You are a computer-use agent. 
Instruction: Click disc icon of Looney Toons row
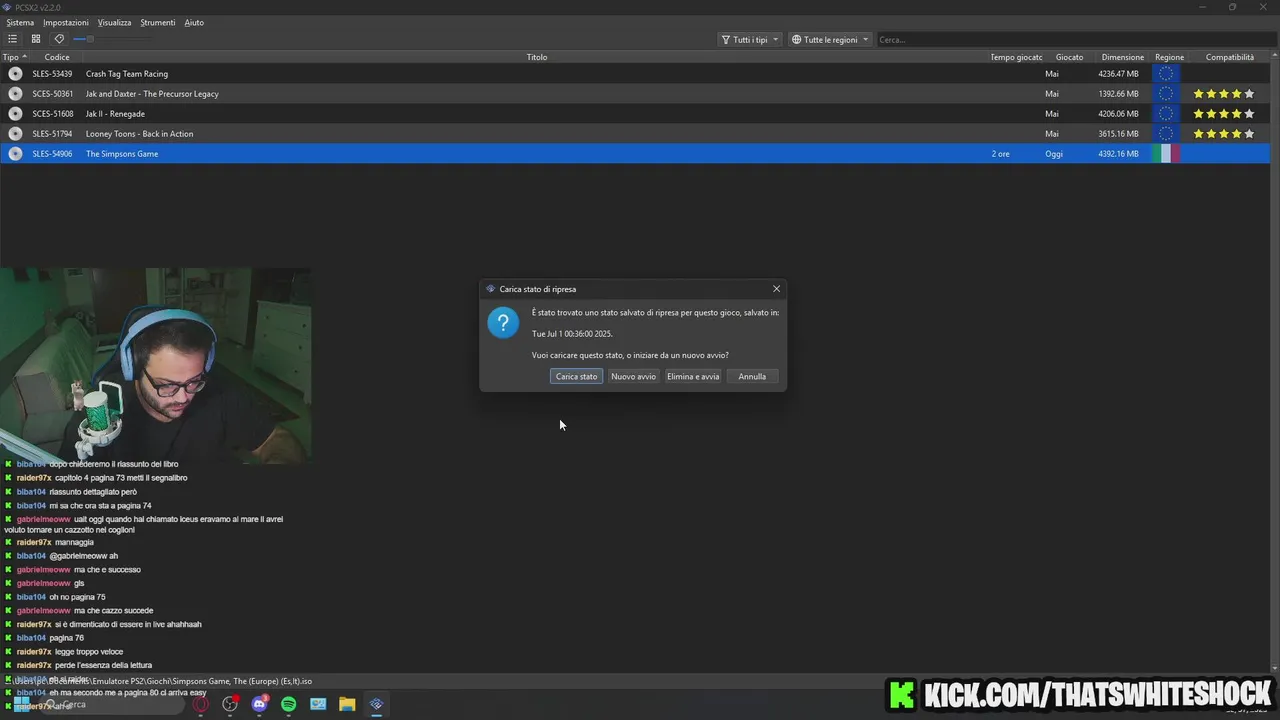click(15, 134)
